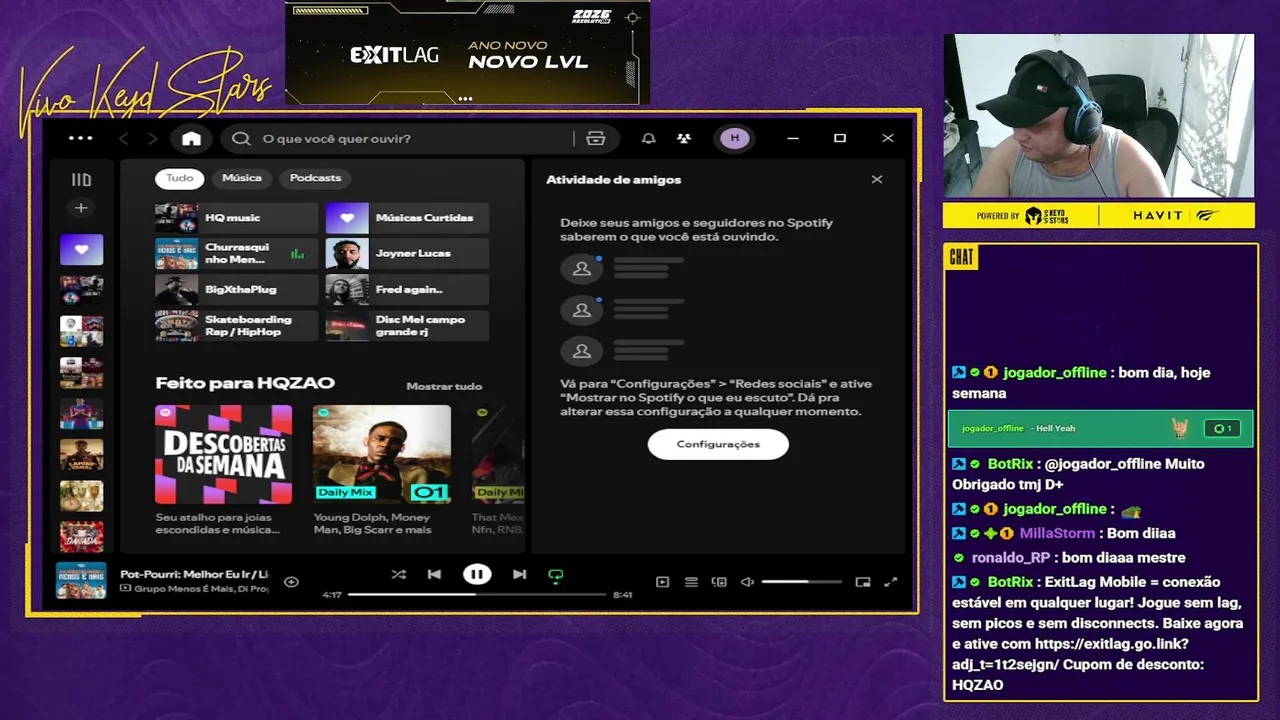Navigate forward with right arrow
The image size is (1280, 720).
click(x=152, y=139)
